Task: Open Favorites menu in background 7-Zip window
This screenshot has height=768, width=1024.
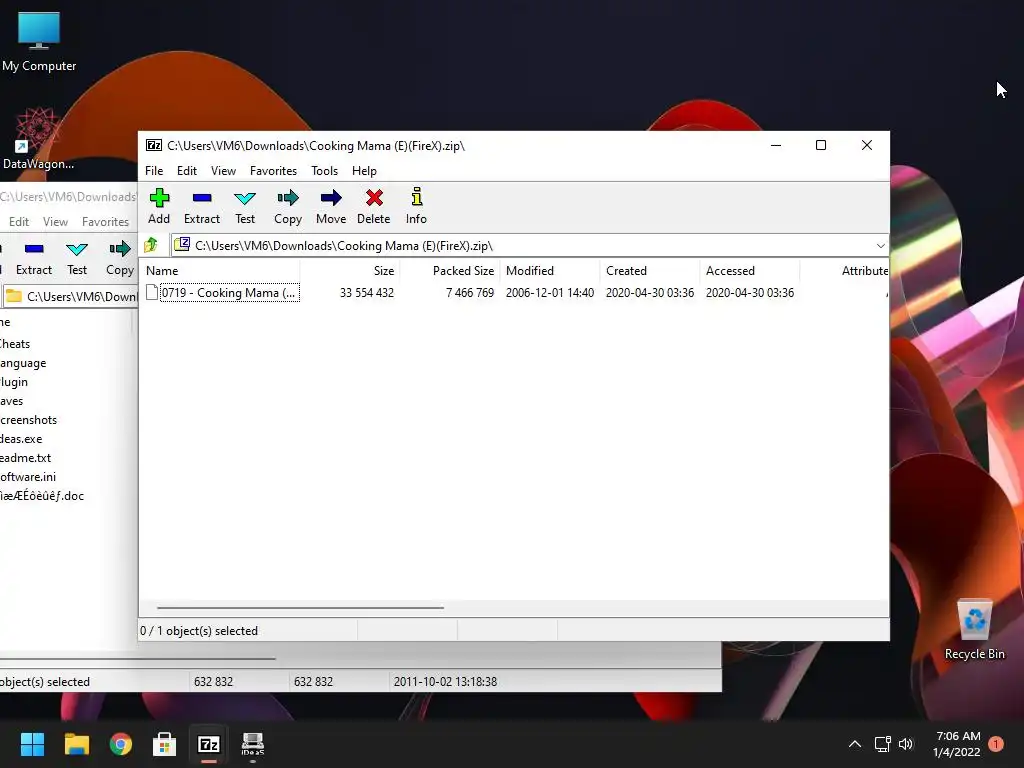Action: coord(105,221)
